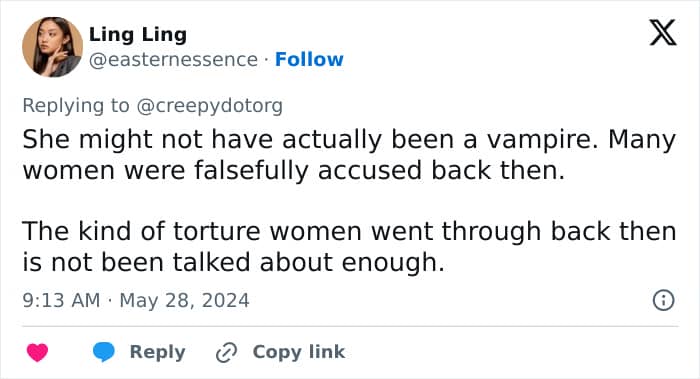Click the chain link icon
Viewport: 700px width, 379px height.
(226, 353)
